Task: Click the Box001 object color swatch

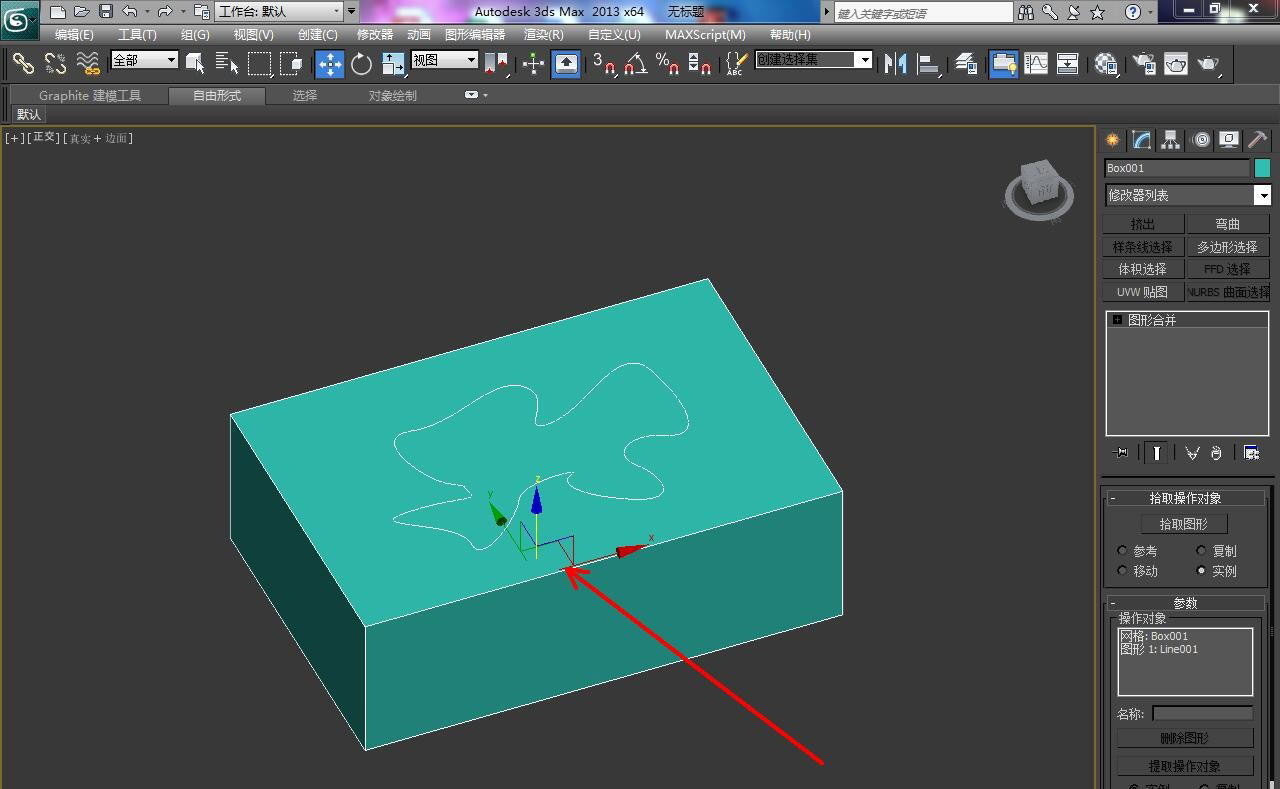Action: [x=1262, y=168]
